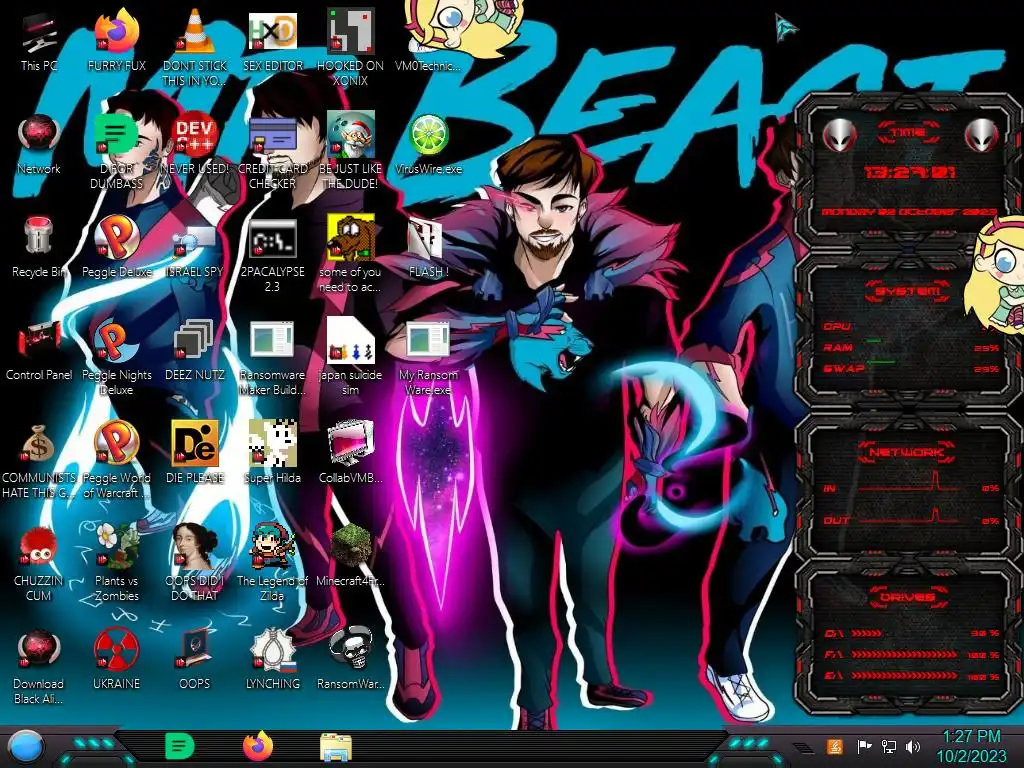
Task: Click the E:\ drive usage bar
Action: (x=911, y=676)
